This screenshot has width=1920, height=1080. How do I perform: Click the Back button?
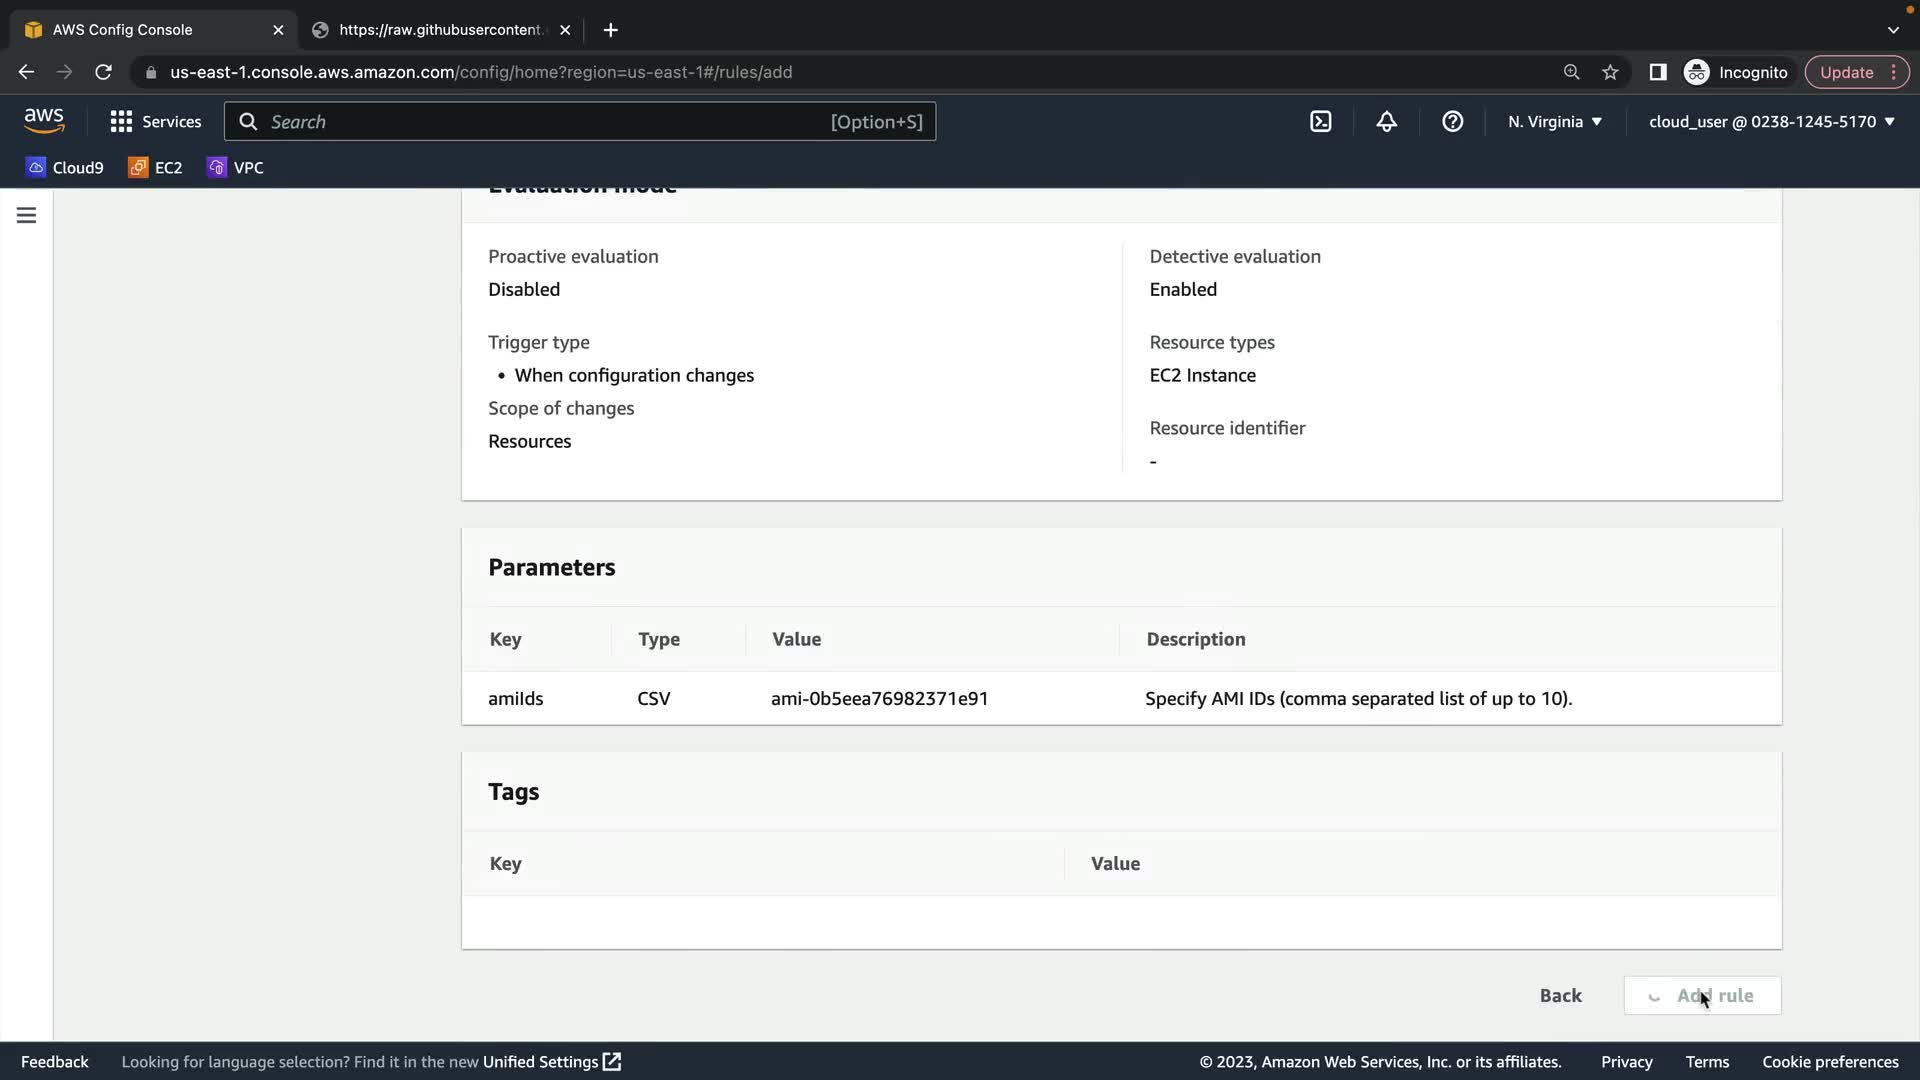[1560, 995]
